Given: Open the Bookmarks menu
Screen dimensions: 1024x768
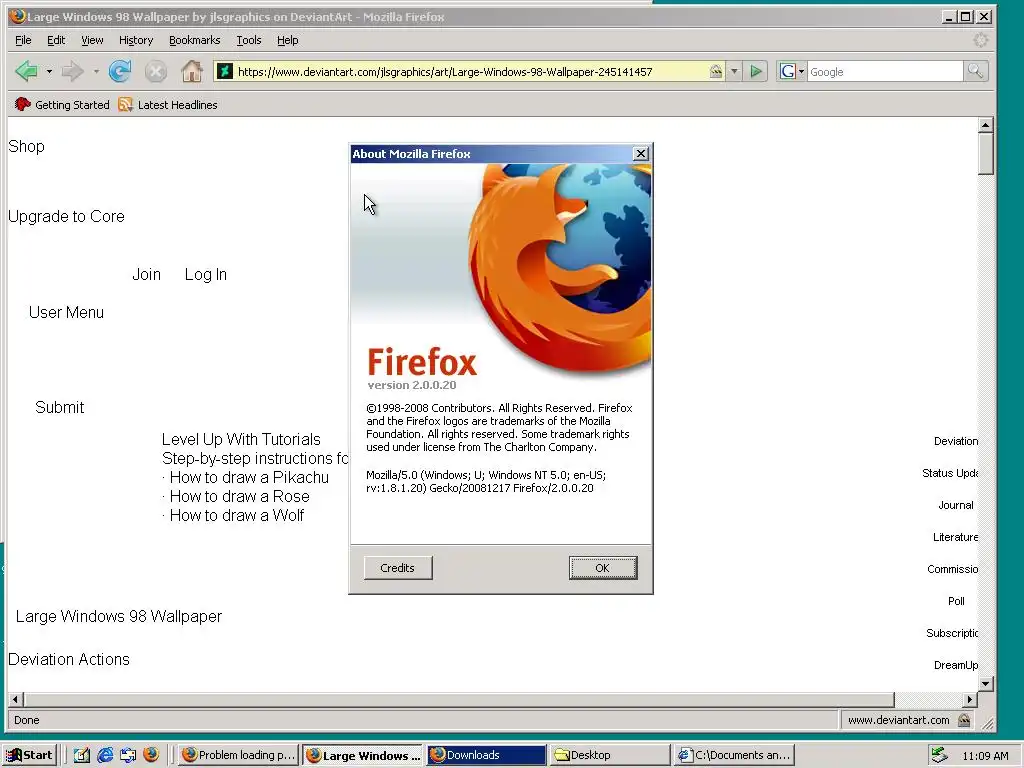Looking at the screenshot, I should coord(195,40).
